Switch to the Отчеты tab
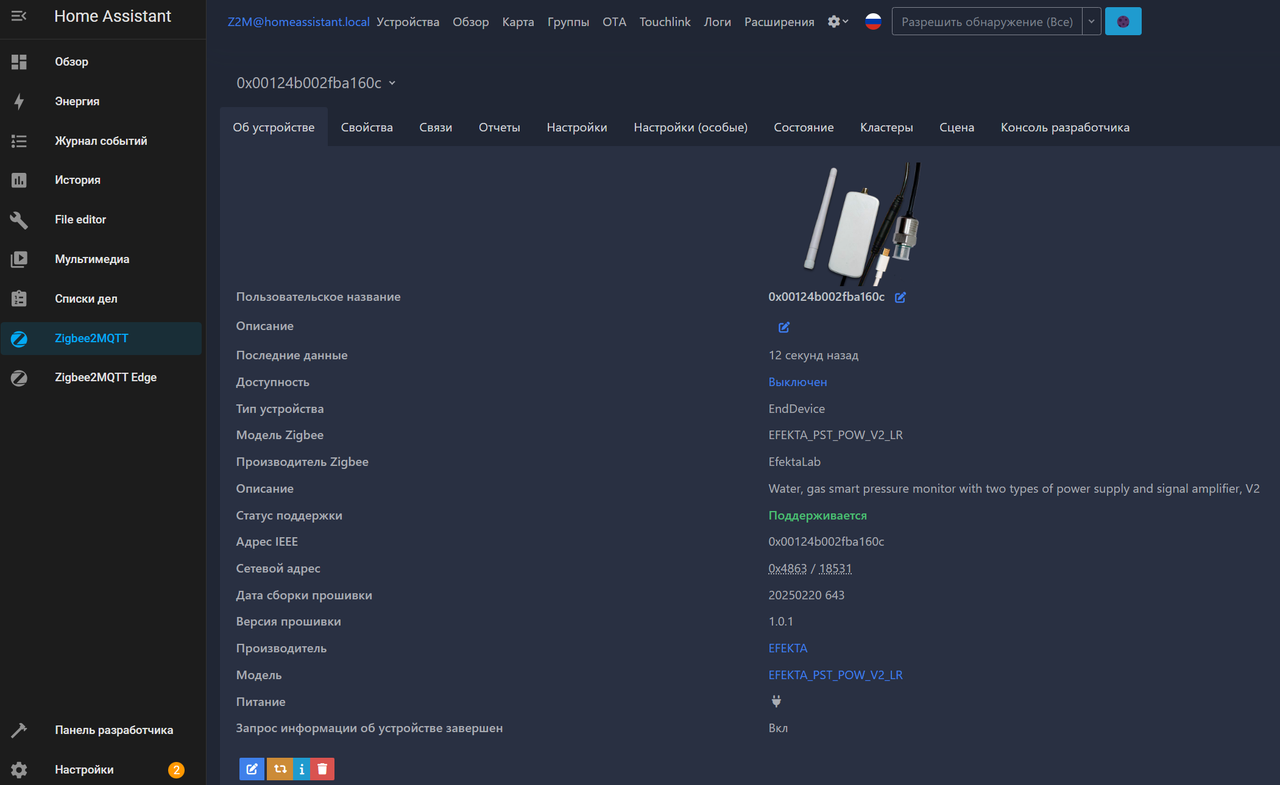 pyautogui.click(x=500, y=127)
